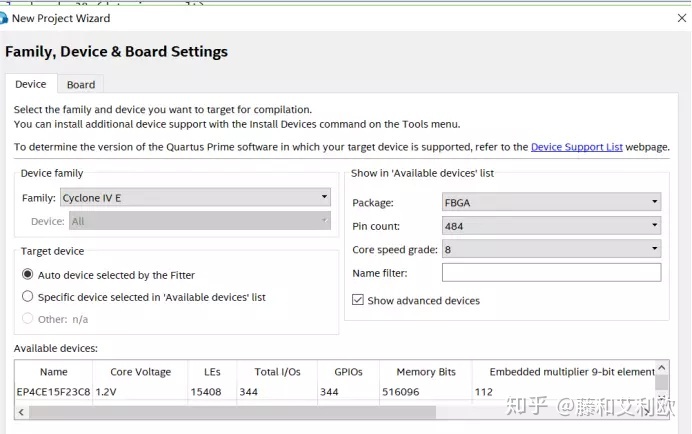Sort by the LEs column header

point(212,372)
